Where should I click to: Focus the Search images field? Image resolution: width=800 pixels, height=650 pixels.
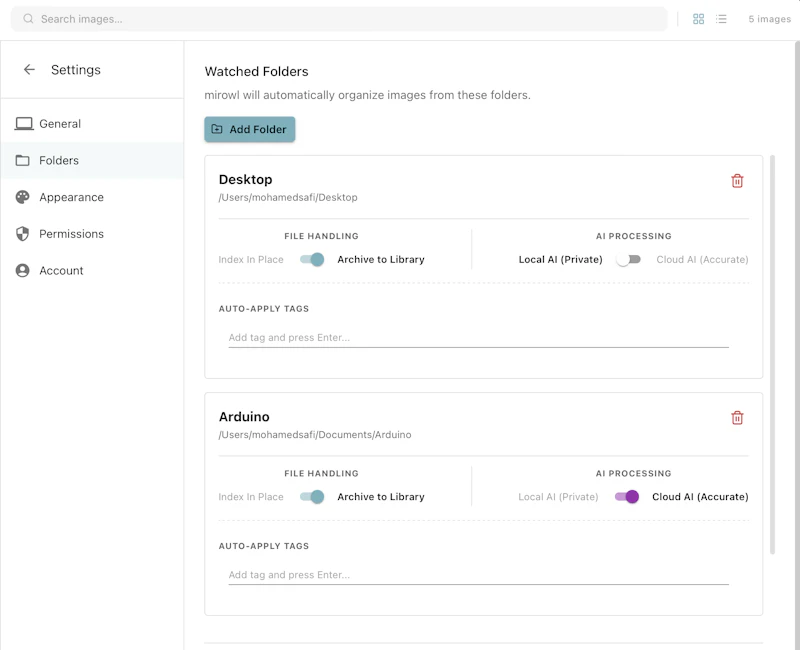[x=339, y=19]
